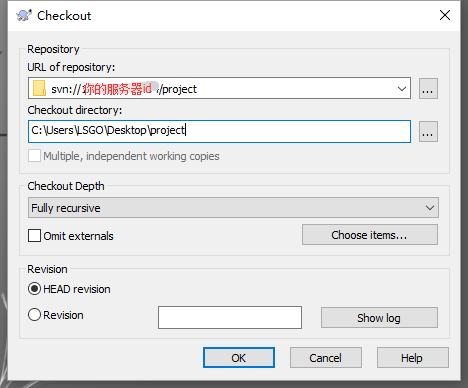Browse for checkout directory button

click(x=428, y=131)
